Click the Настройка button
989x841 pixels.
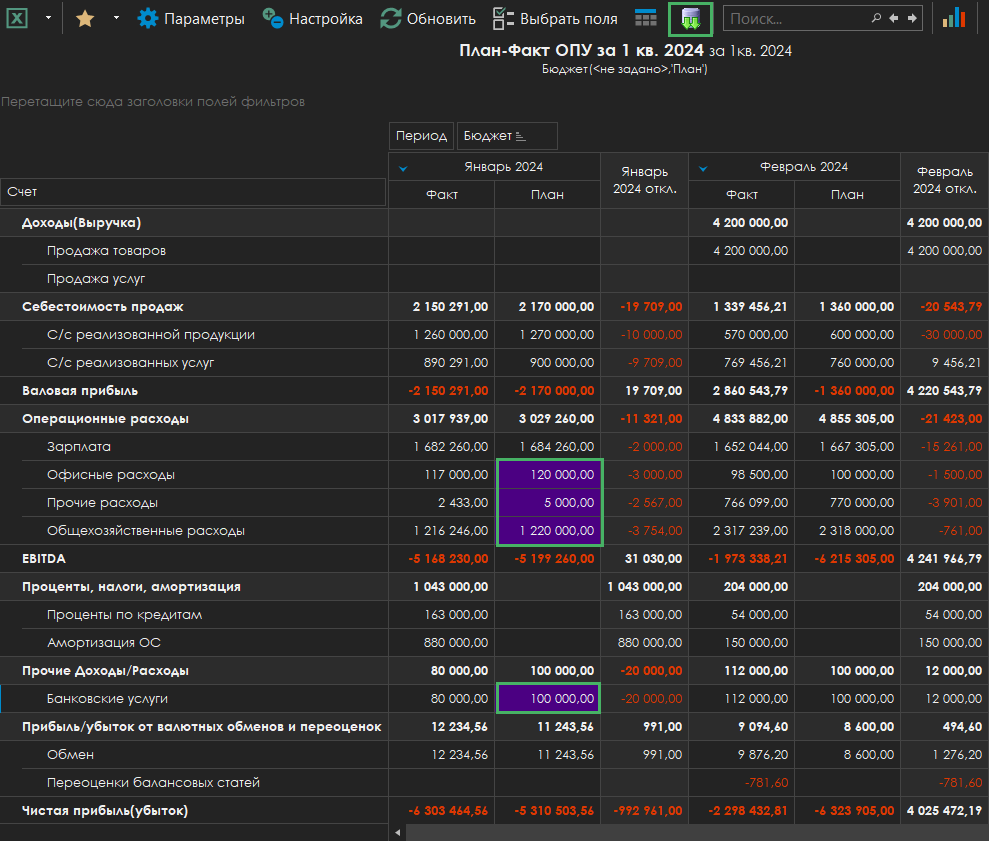(x=313, y=18)
